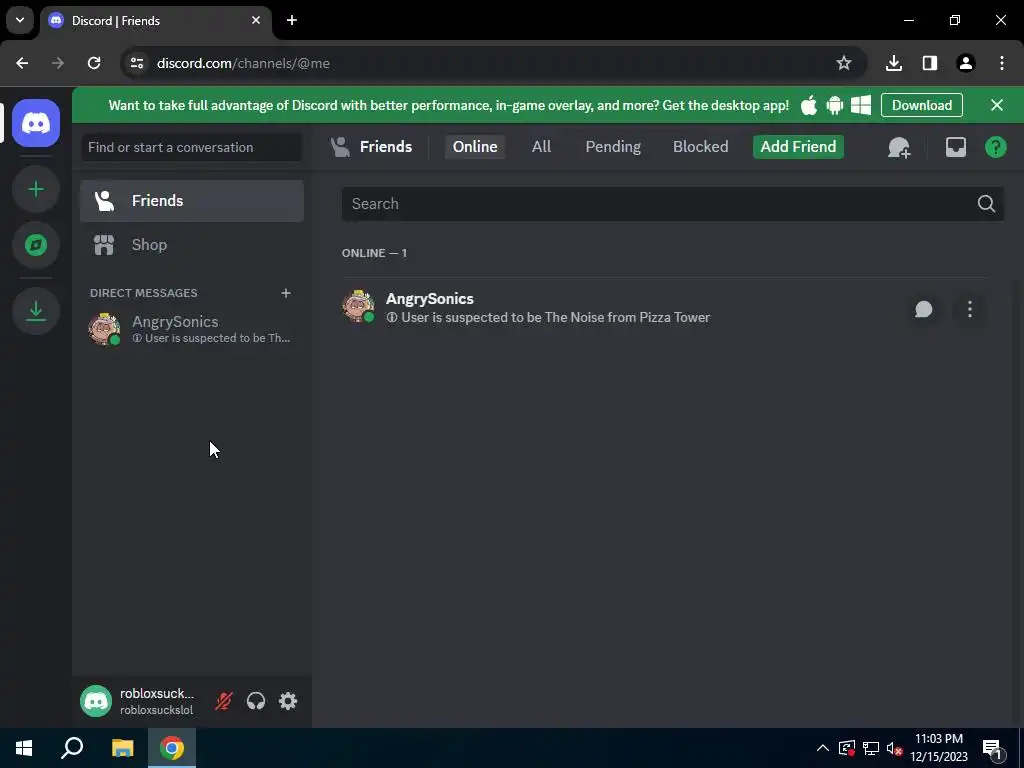Show hidden system tray icons
This screenshot has height=768, width=1024.
(x=823, y=748)
